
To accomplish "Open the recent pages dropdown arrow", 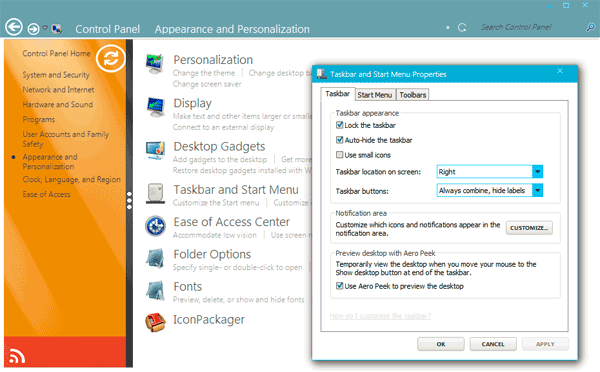I will pos(45,28).
